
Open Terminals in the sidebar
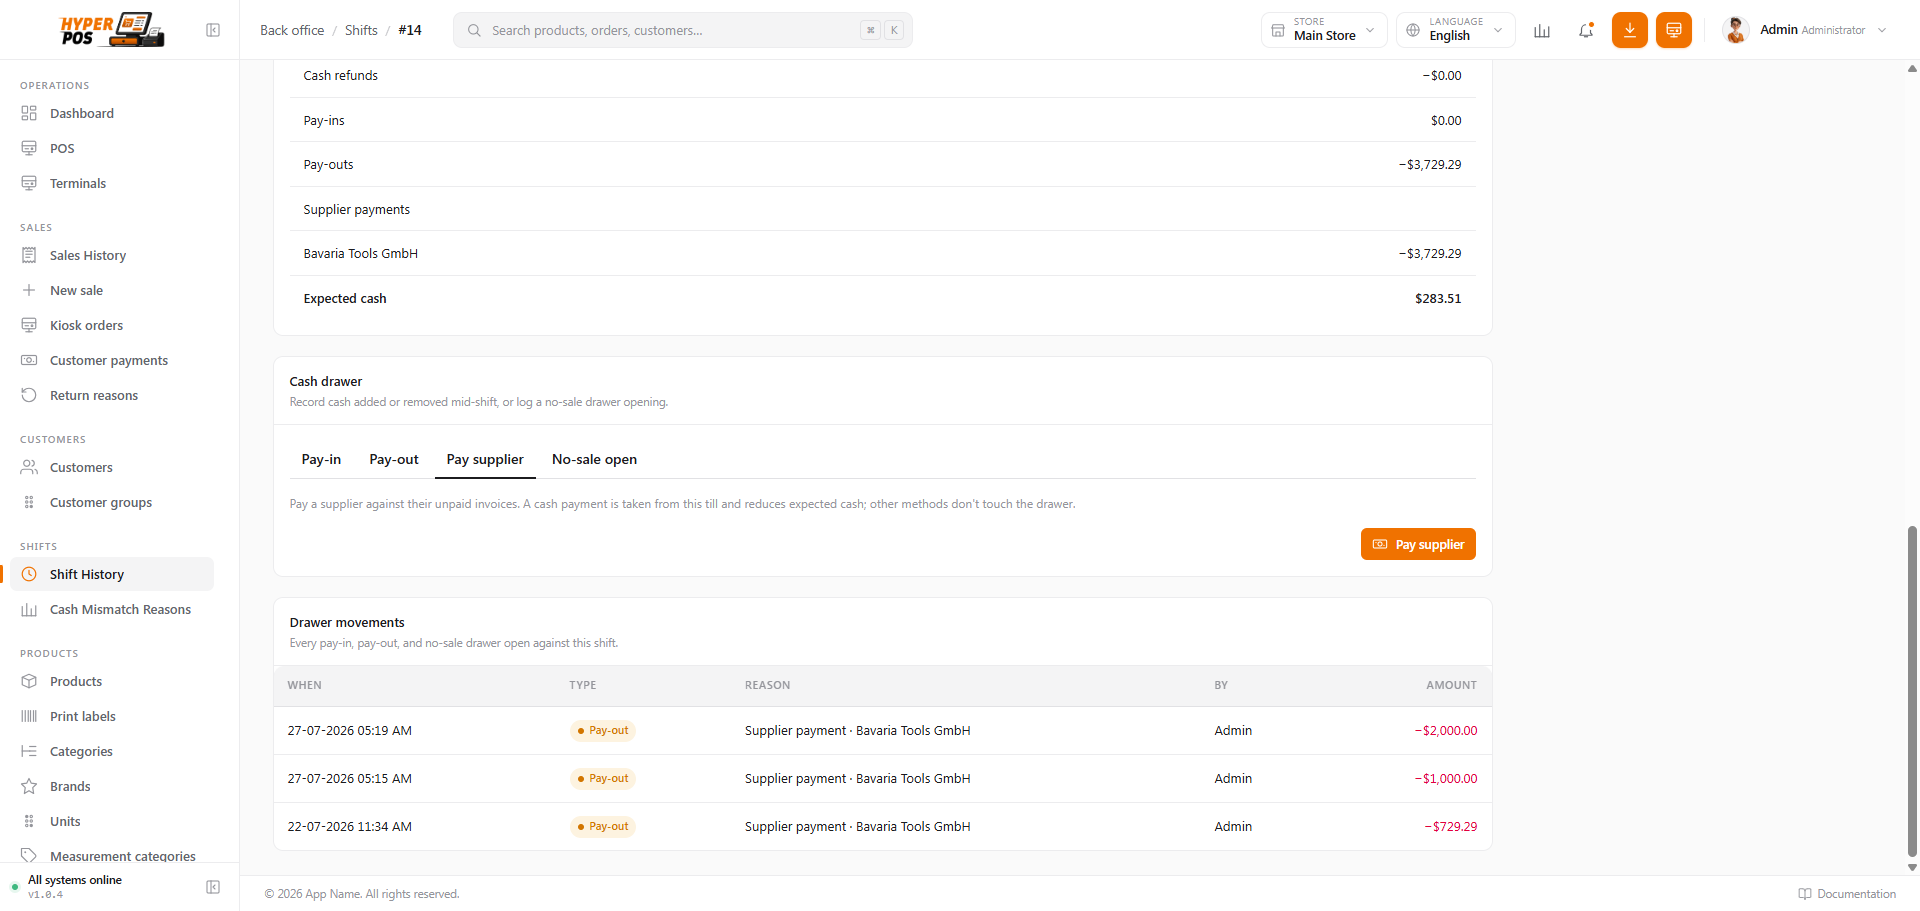coord(78,183)
